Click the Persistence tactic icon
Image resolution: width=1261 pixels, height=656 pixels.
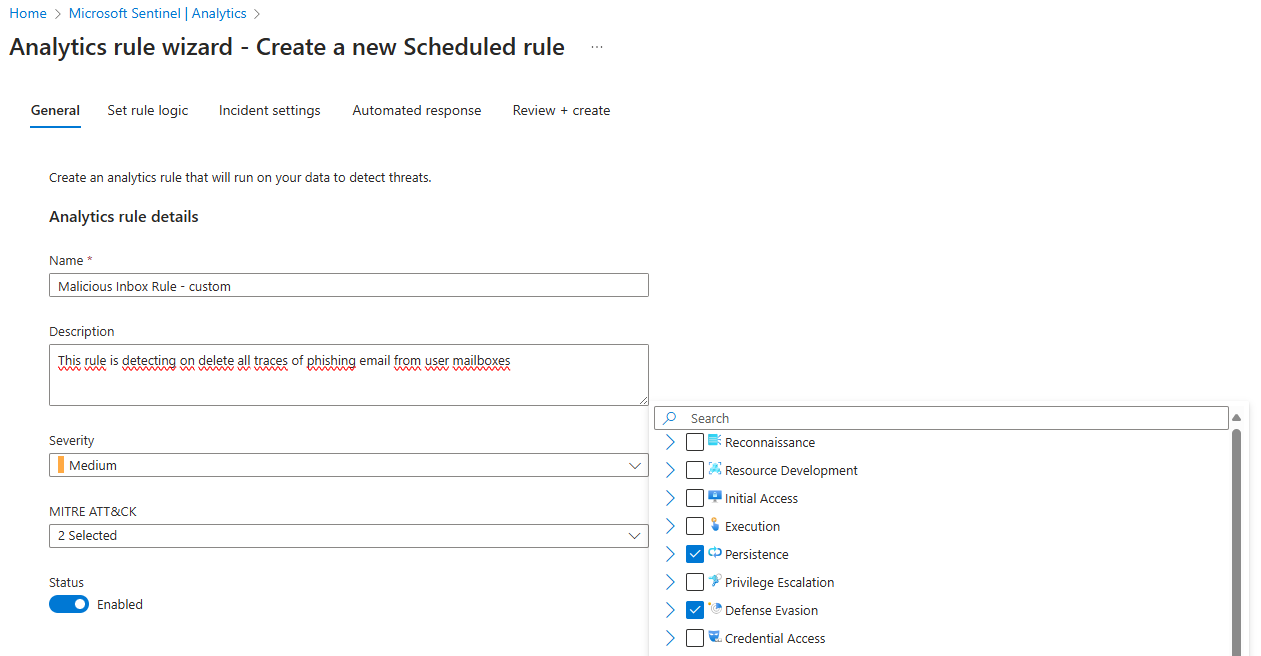[714, 553]
